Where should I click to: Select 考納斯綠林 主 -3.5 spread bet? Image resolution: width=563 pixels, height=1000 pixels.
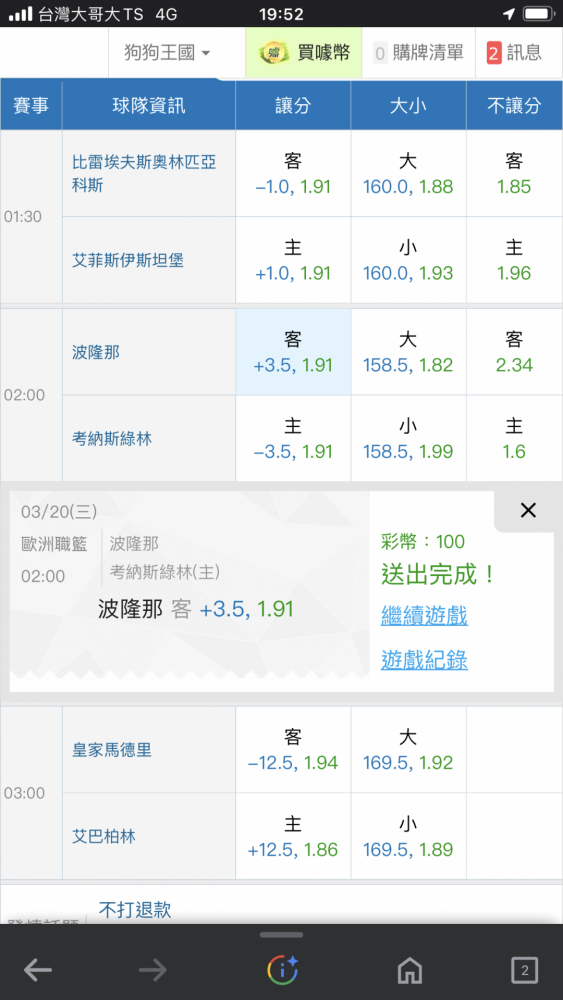[x=293, y=439]
